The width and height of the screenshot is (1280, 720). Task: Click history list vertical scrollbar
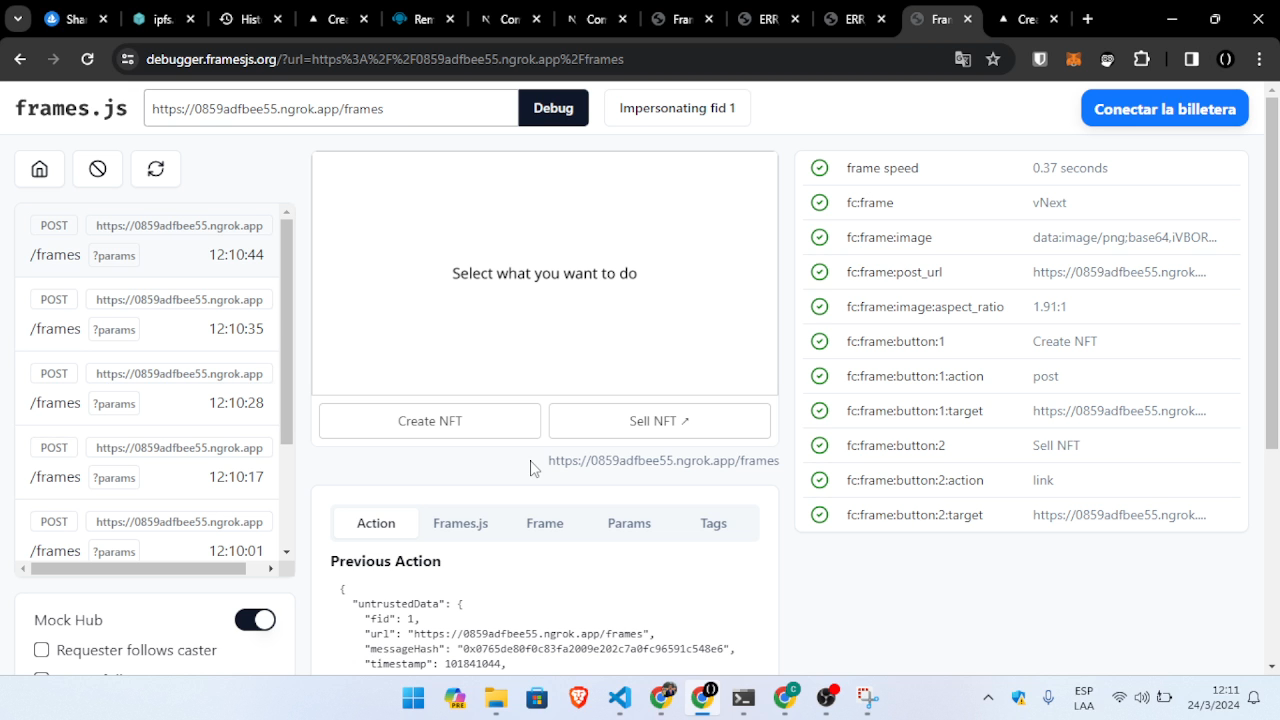pos(287,332)
